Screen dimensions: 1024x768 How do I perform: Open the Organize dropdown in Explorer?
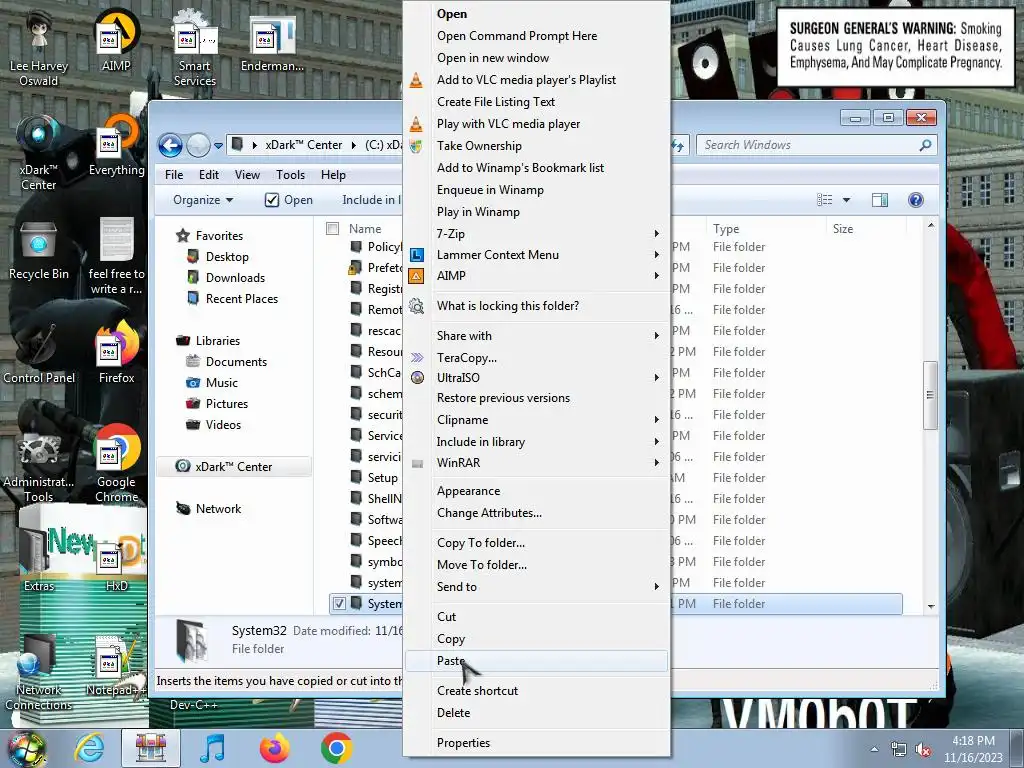coord(202,200)
